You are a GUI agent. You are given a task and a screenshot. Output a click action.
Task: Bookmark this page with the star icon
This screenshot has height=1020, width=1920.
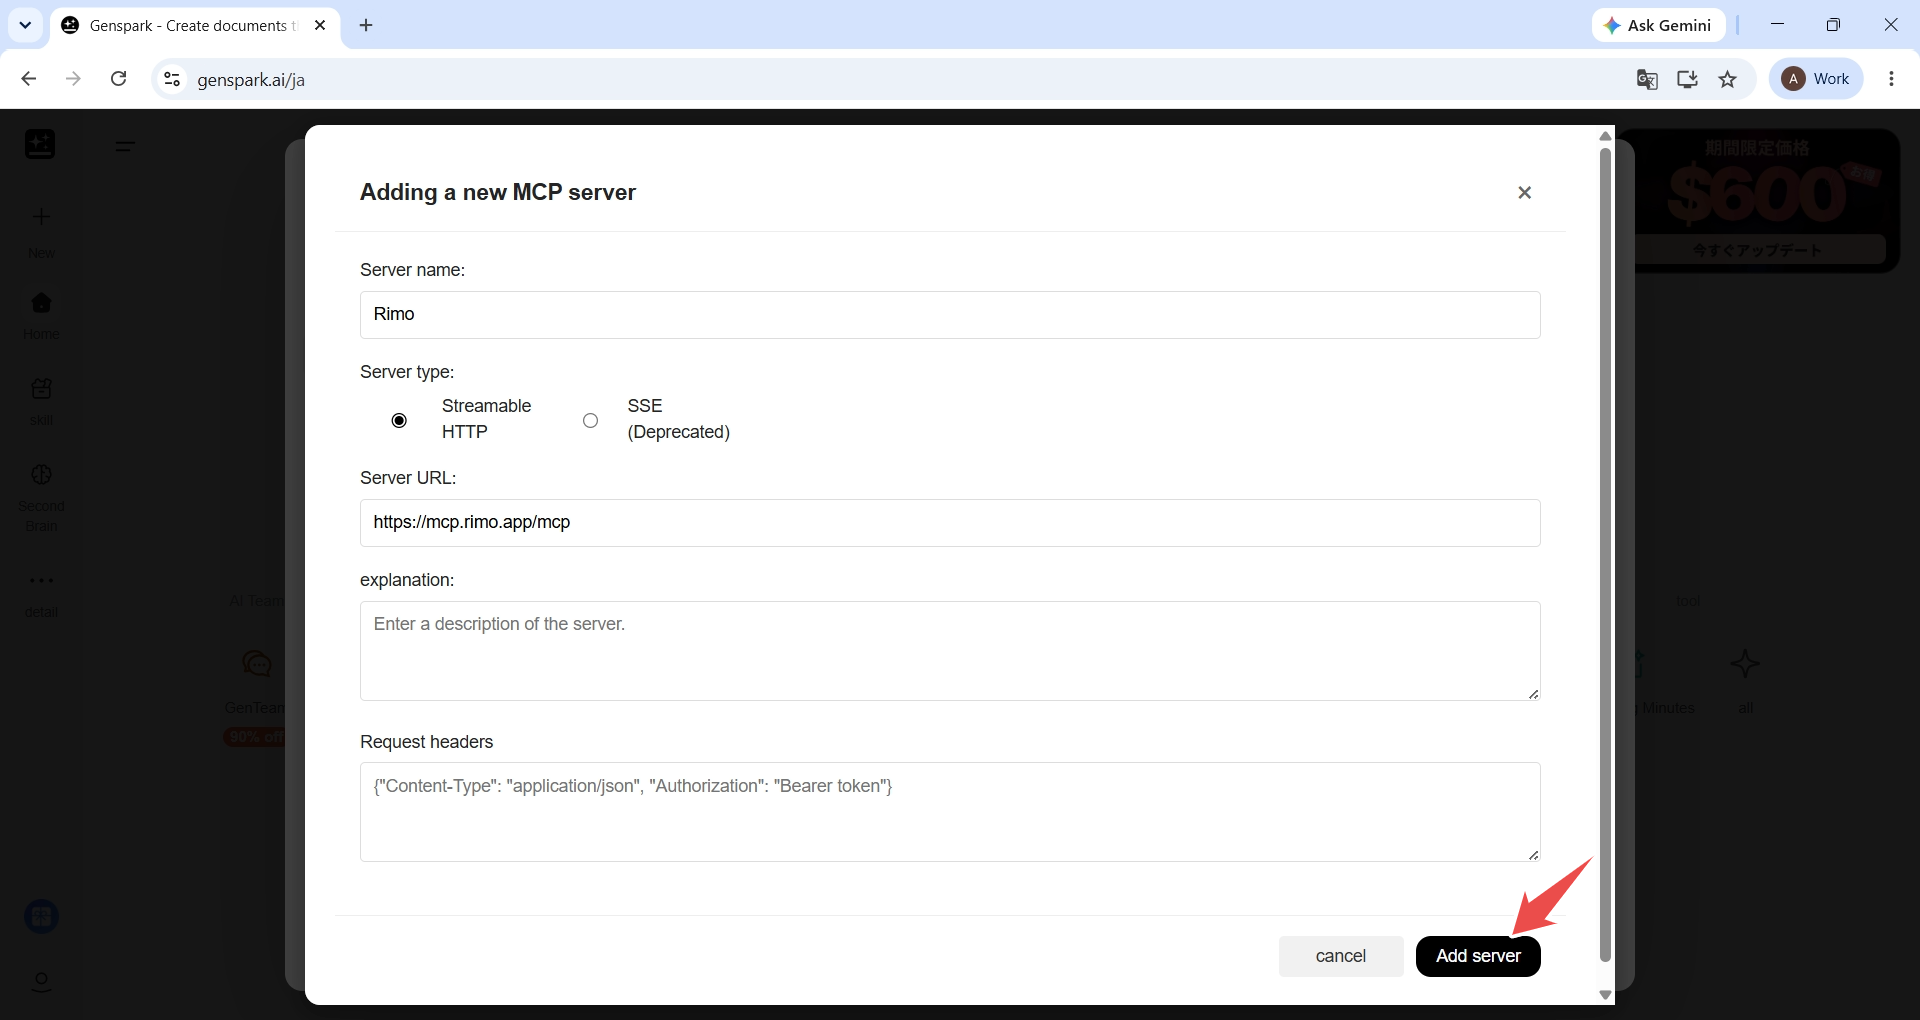pyautogui.click(x=1727, y=79)
